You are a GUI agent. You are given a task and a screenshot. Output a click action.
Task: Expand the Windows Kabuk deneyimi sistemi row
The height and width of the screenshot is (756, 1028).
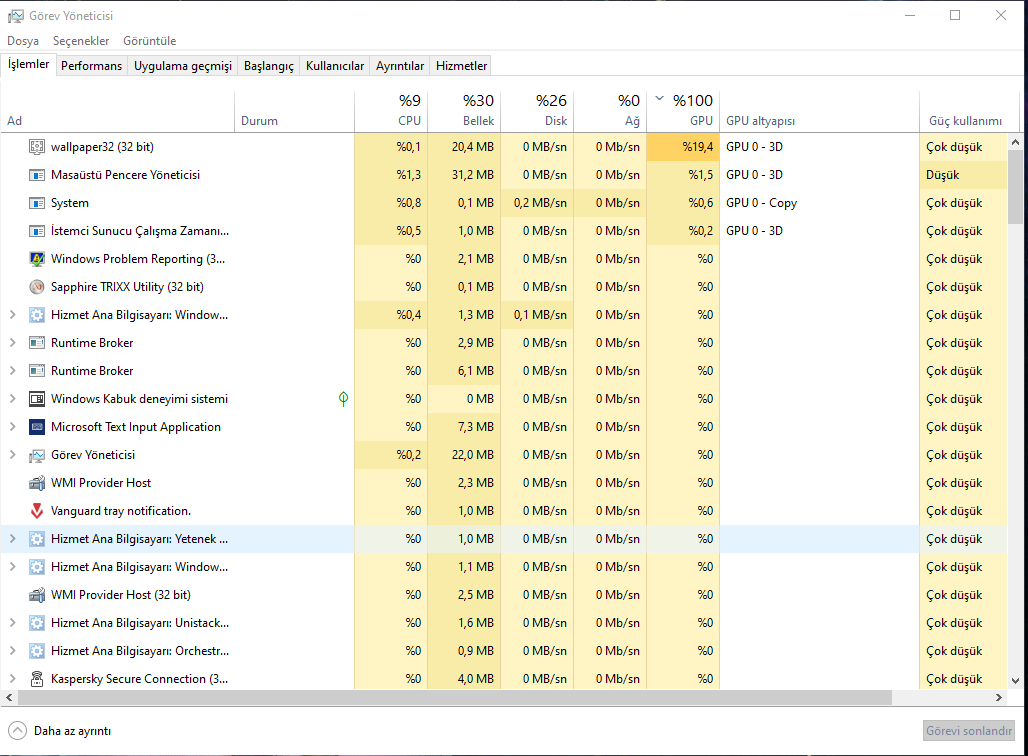pyautogui.click(x=12, y=399)
